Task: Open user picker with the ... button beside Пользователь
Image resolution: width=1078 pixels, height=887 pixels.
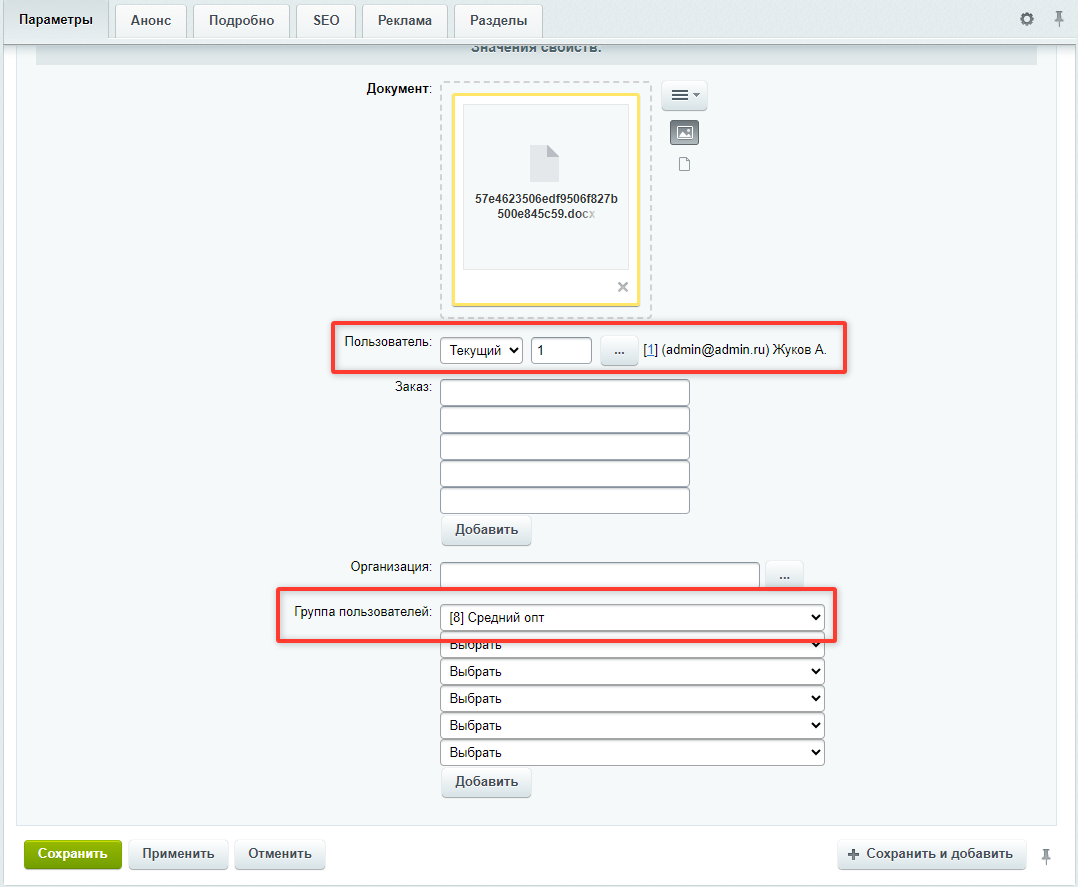Action: [619, 351]
